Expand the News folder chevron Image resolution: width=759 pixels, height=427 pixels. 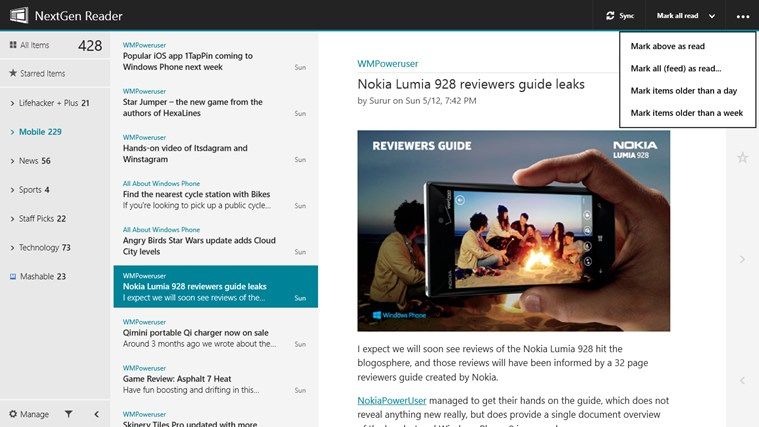tap(12, 161)
